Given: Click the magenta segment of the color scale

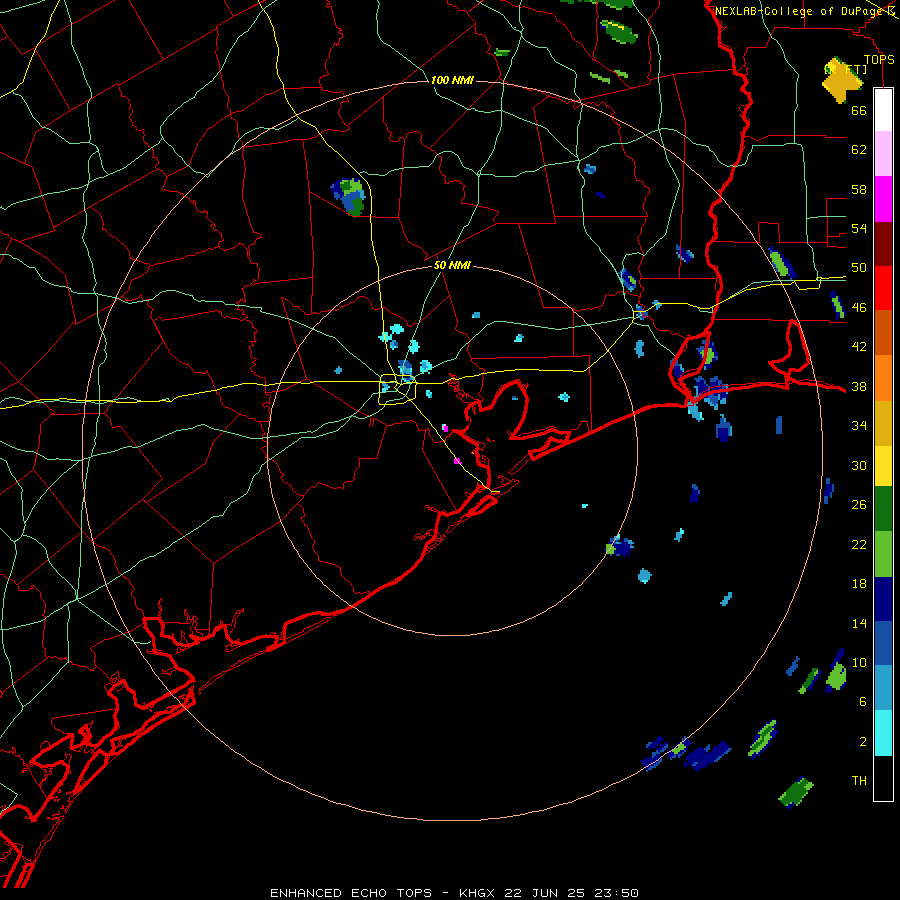Looking at the screenshot, I should [x=883, y=199].
